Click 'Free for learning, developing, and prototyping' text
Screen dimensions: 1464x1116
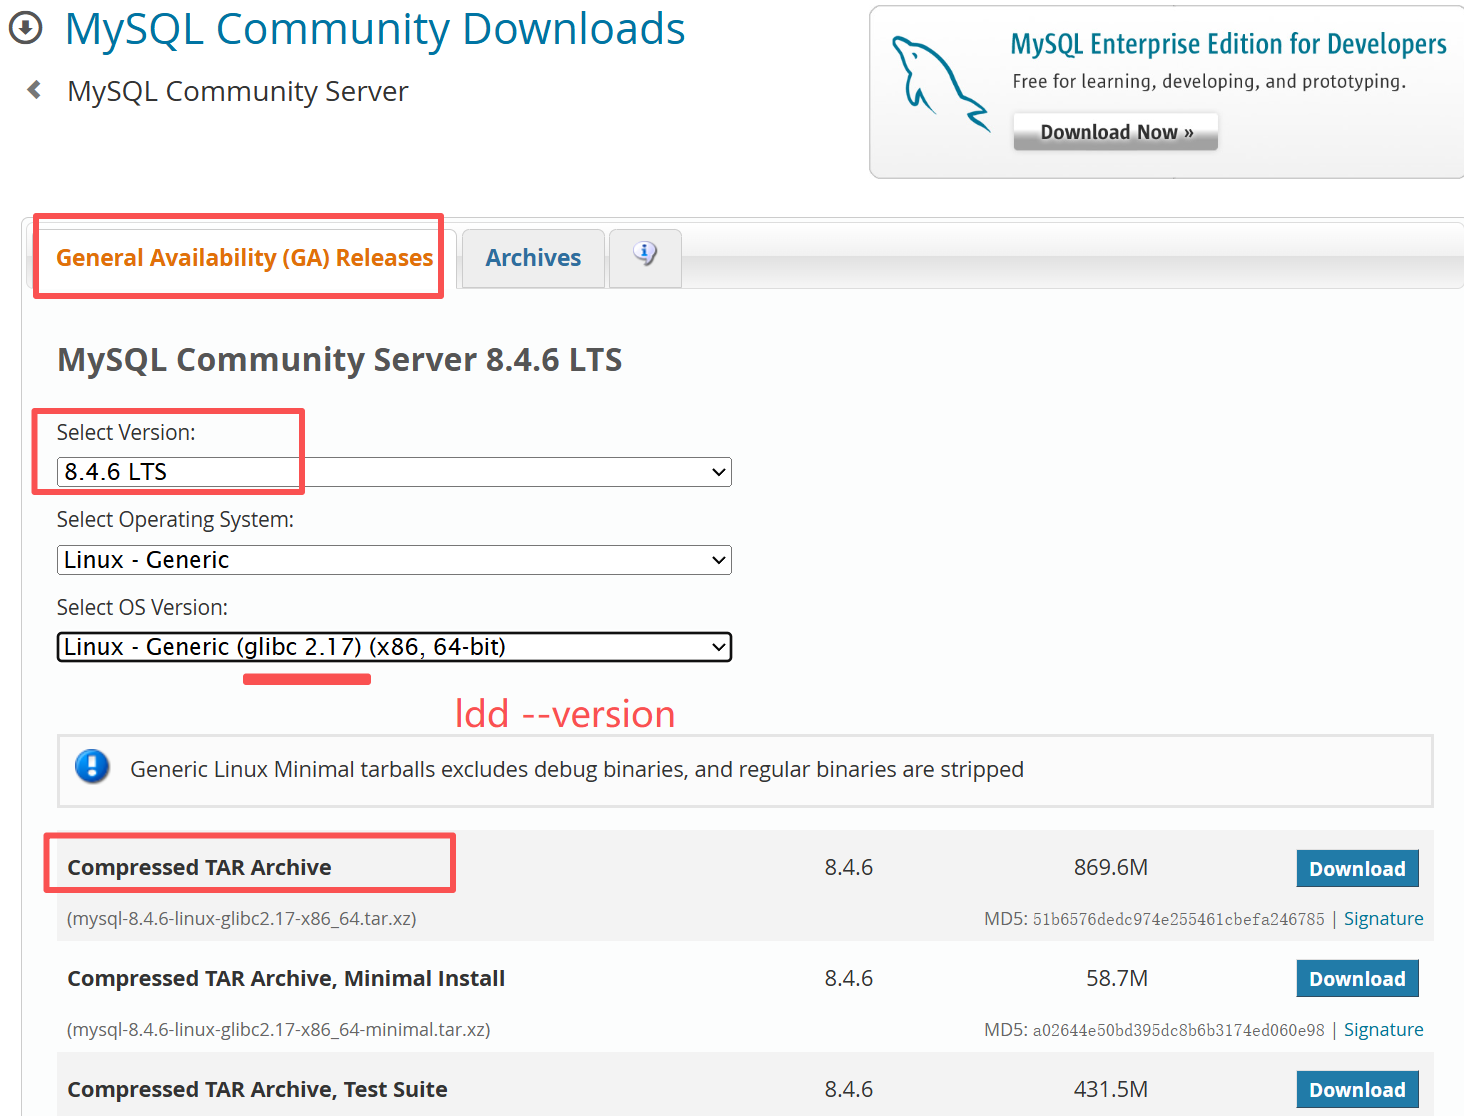(x=1209, y=81)
